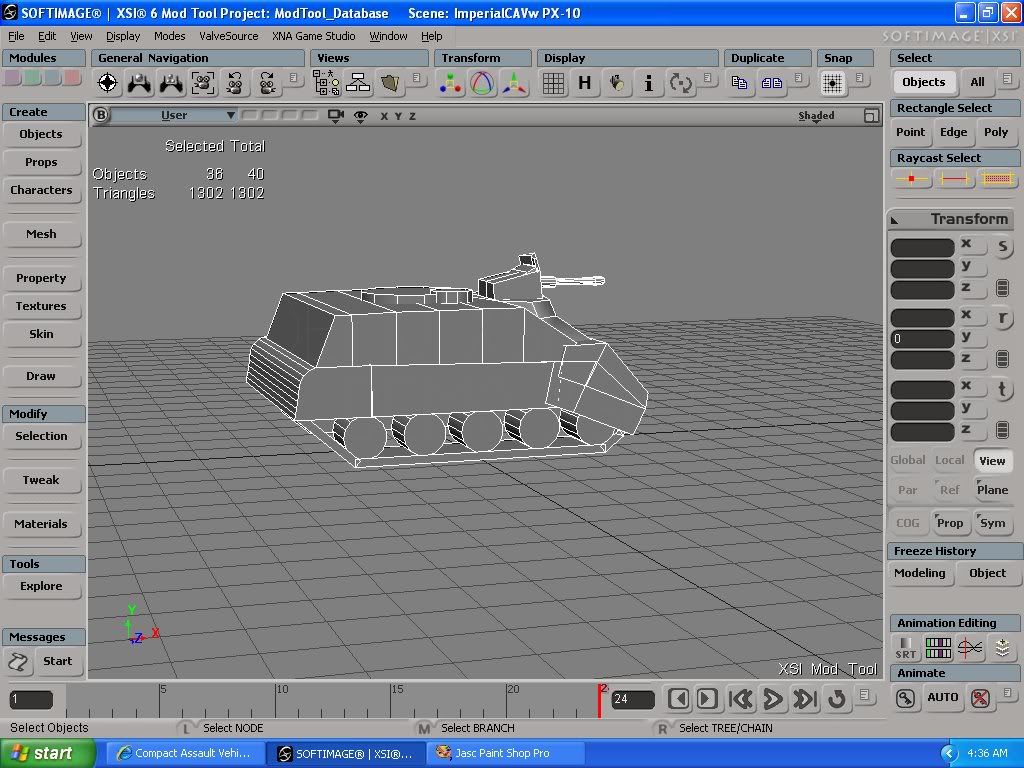Collapse the Transform panel triangle
Viewport: 1024px width, 768px height.
(x=895, y=220)
